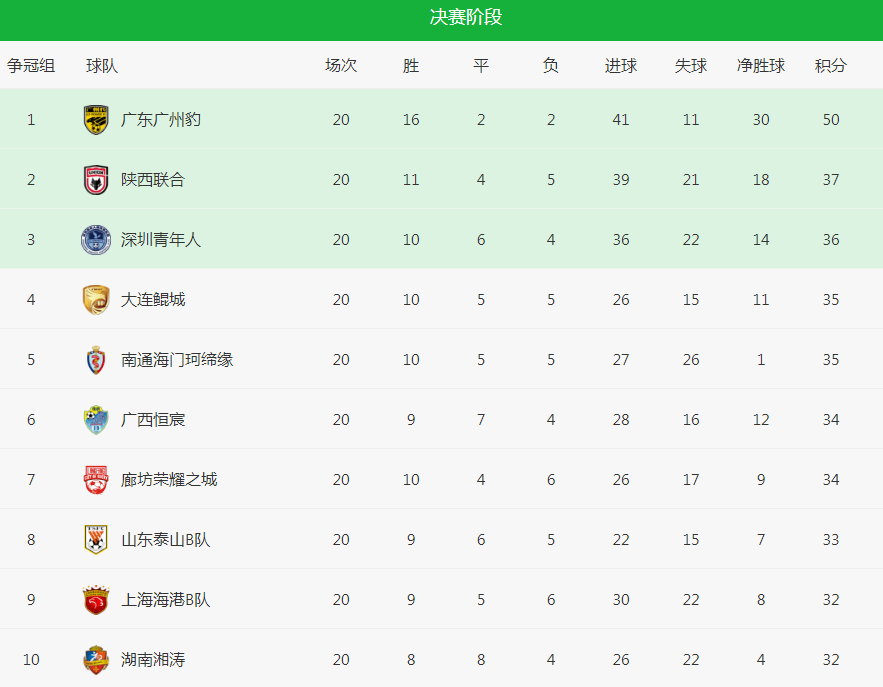
Task: Click the 净胜球 column header
Action: pyautogui.click(x=761, y=65)
